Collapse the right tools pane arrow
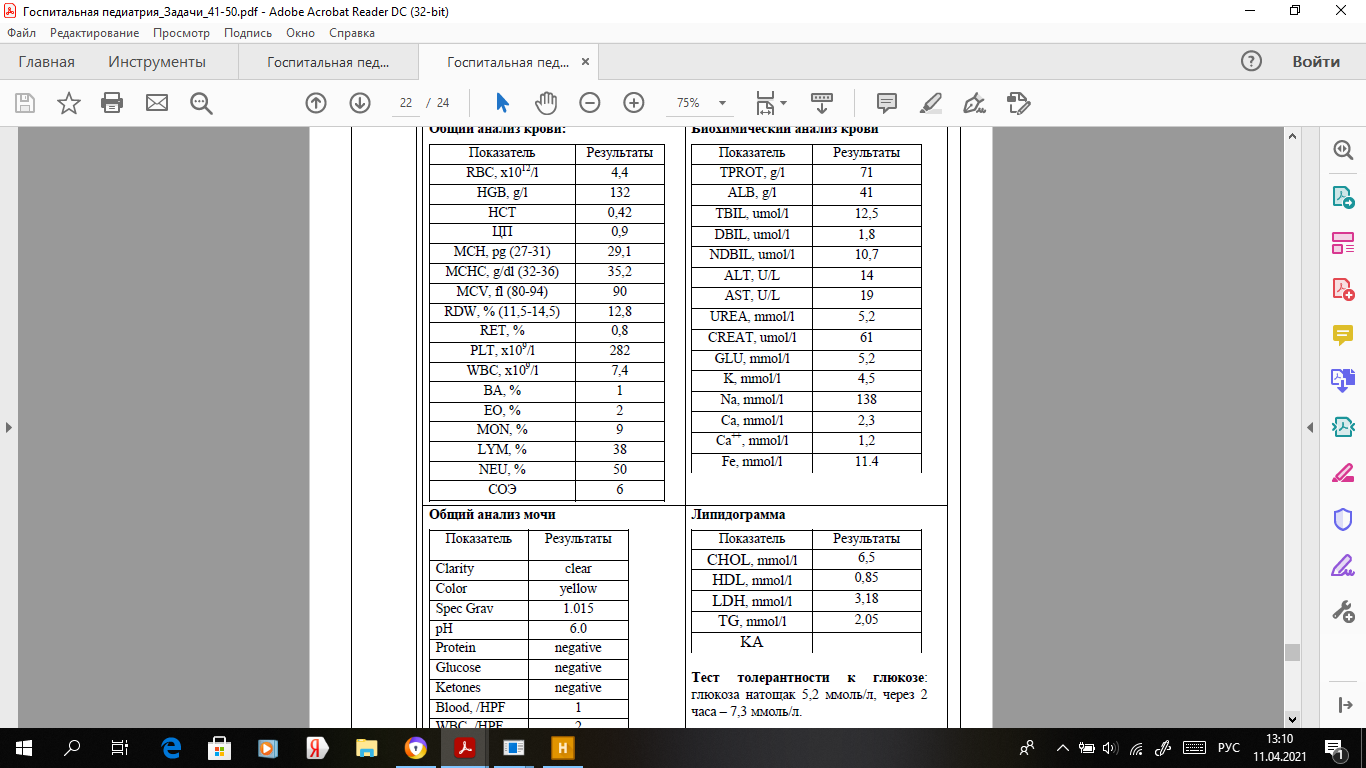The height and width of the screenshot is (768, 1366). coord(1310,427)
